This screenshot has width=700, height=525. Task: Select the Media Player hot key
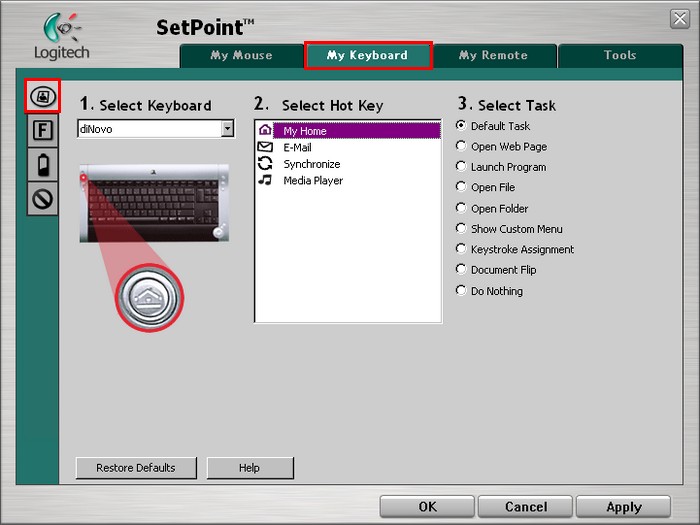312,181
